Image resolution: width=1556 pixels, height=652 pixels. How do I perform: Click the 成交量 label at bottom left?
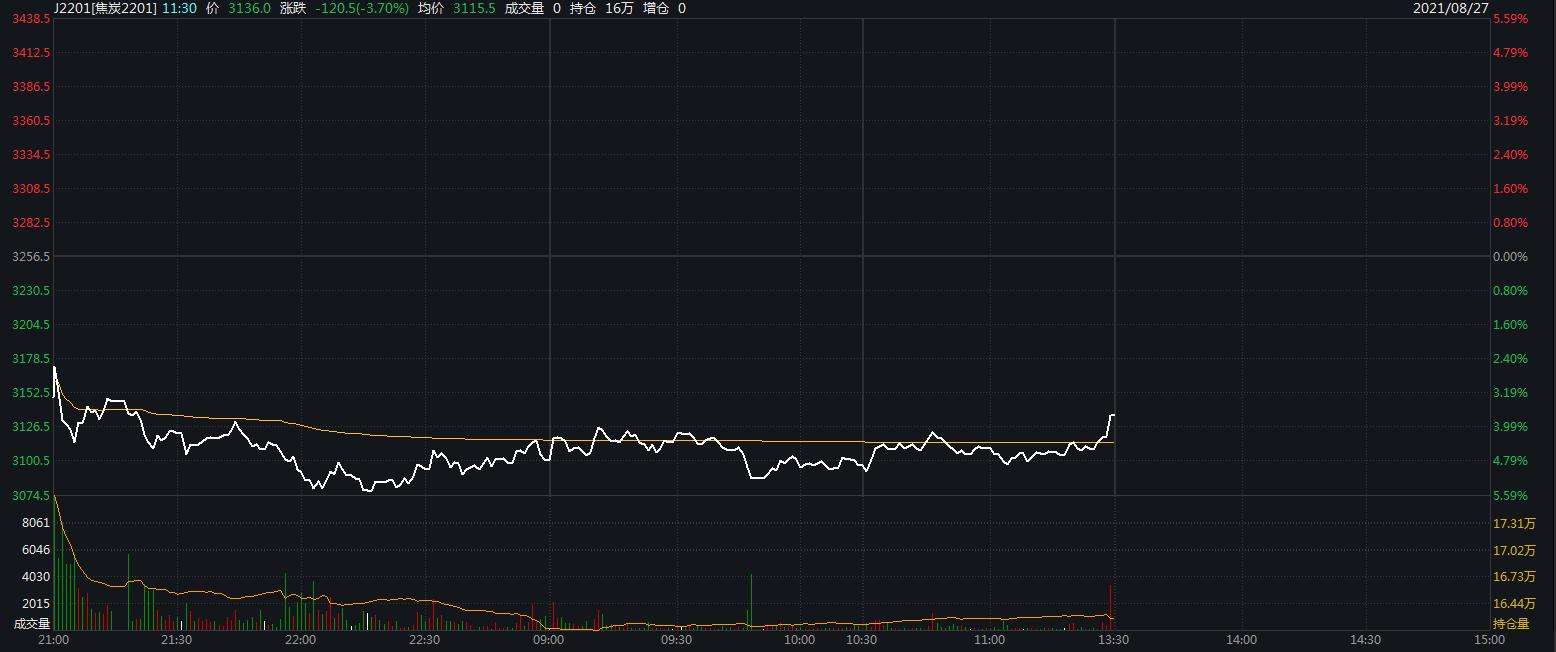tap(31, 624)
